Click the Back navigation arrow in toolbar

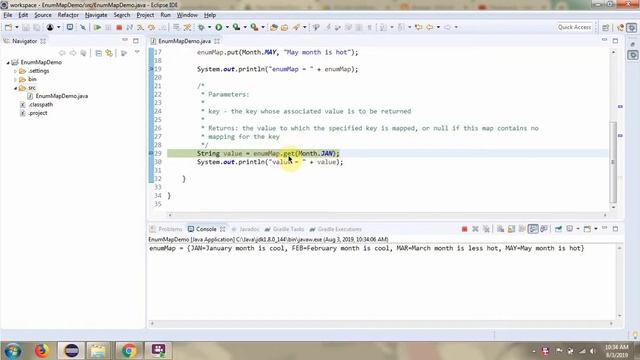(429, 27)
